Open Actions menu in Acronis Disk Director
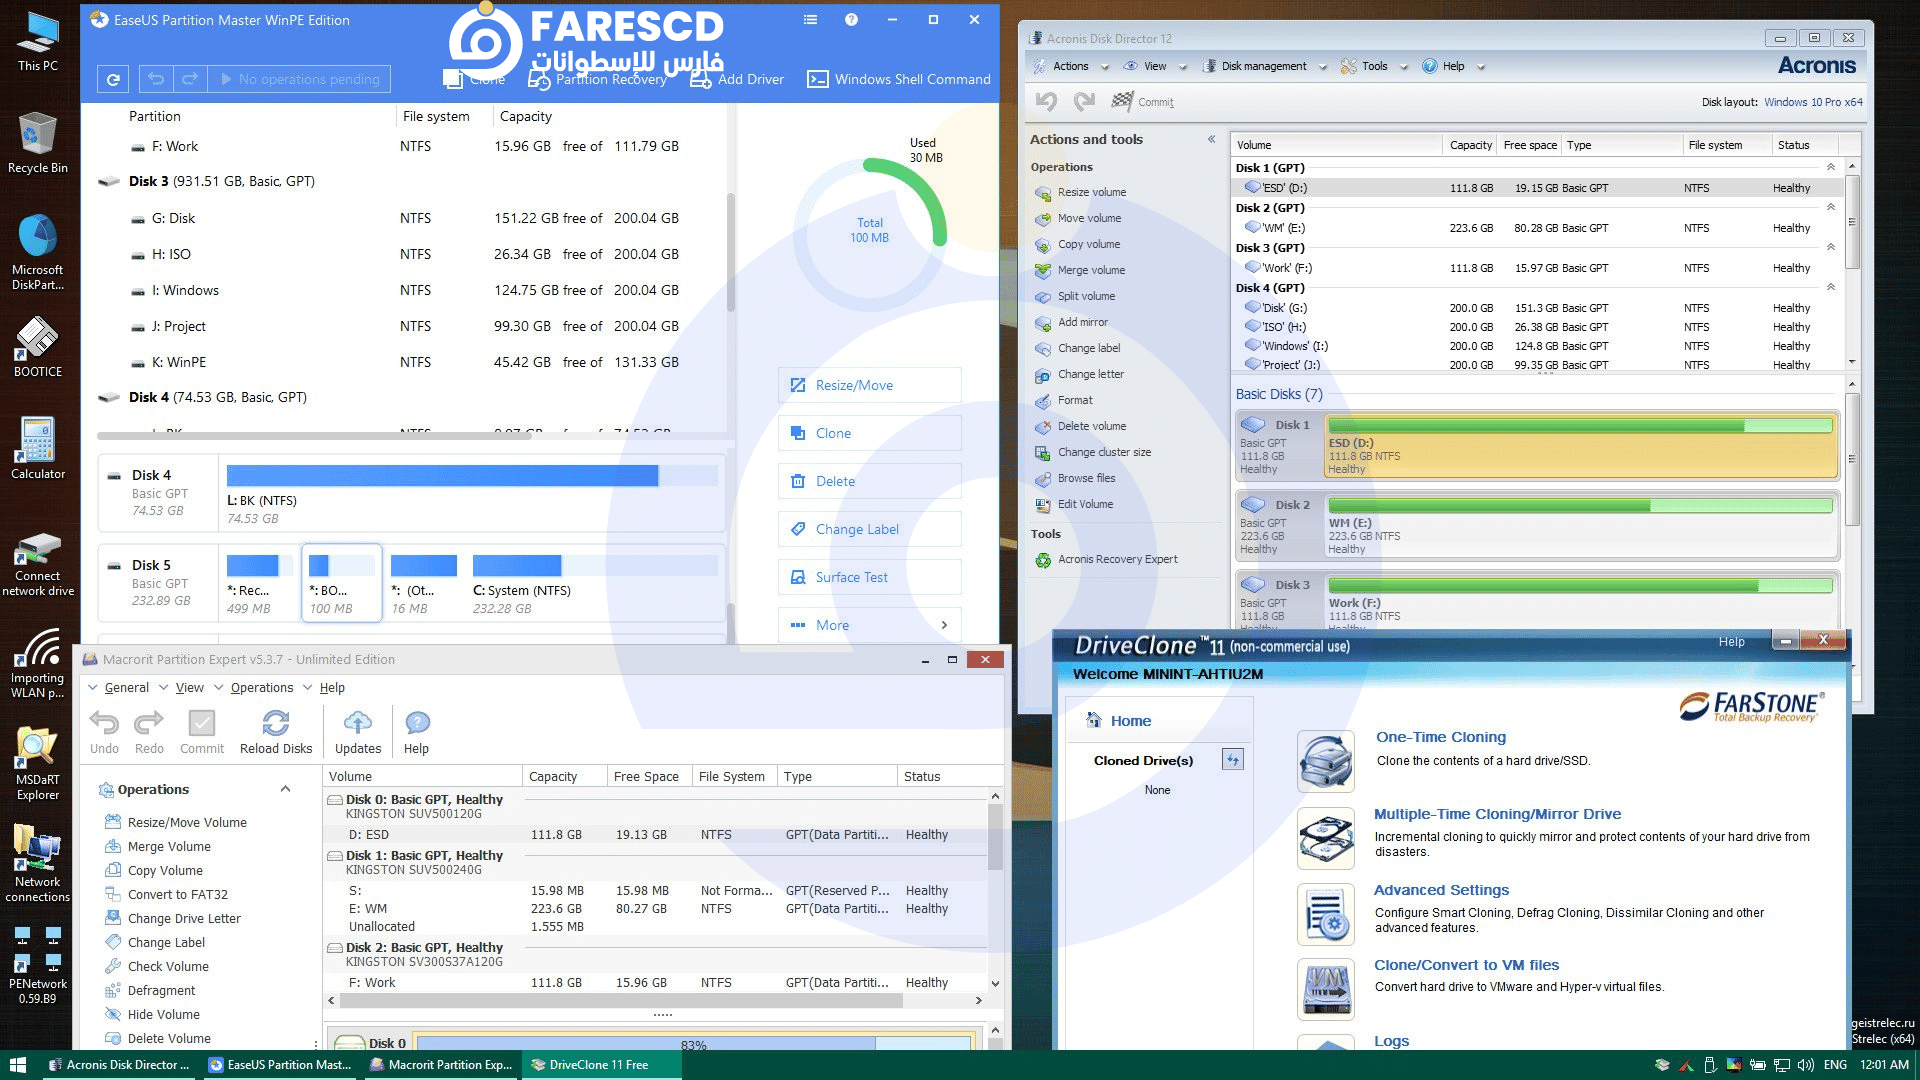1920x1080 pixels. pyautogui.click(x=1070, y=66)
